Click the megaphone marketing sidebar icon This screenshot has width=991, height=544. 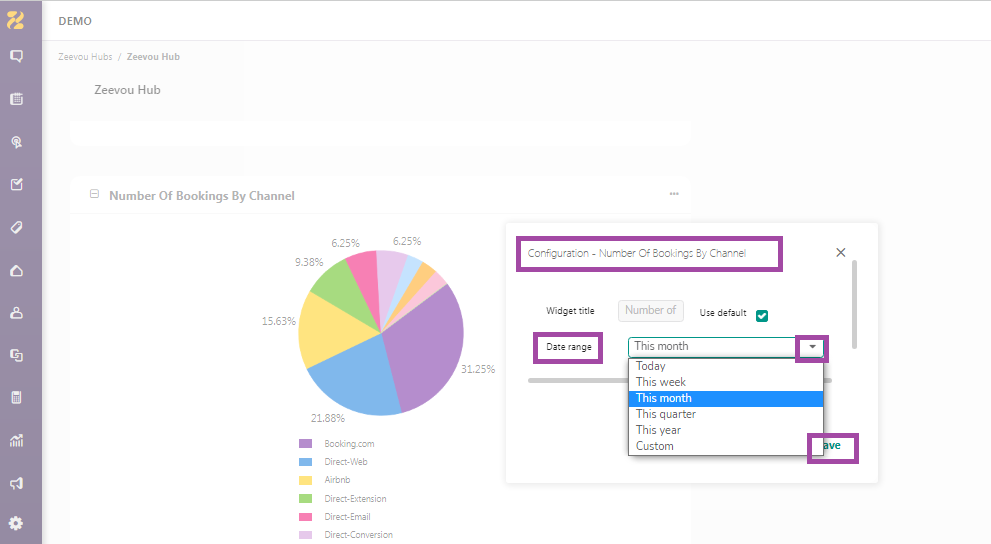coord(17,483)
